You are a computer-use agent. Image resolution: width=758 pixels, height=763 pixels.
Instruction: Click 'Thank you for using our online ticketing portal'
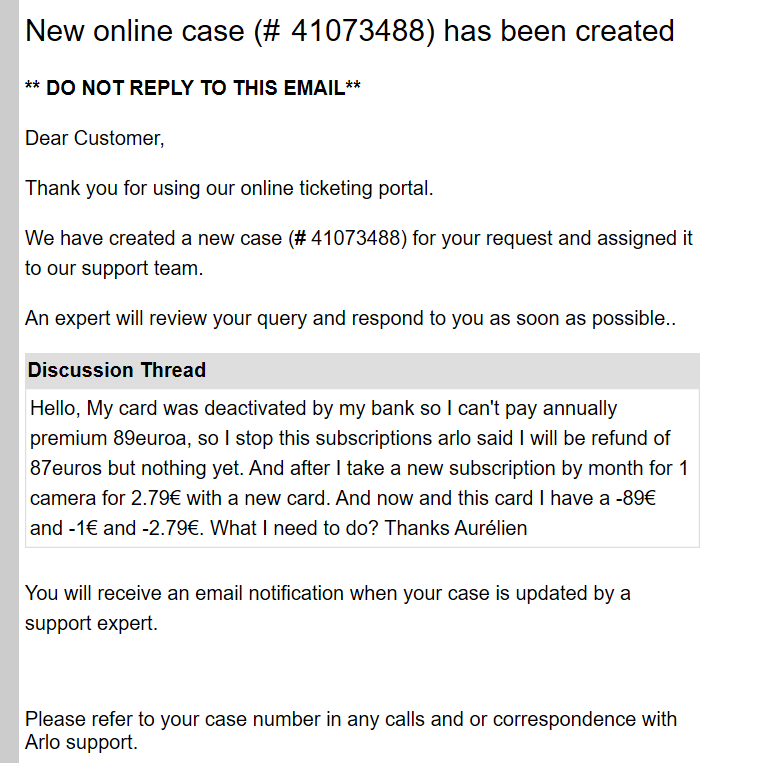click(x=229, y=189)
